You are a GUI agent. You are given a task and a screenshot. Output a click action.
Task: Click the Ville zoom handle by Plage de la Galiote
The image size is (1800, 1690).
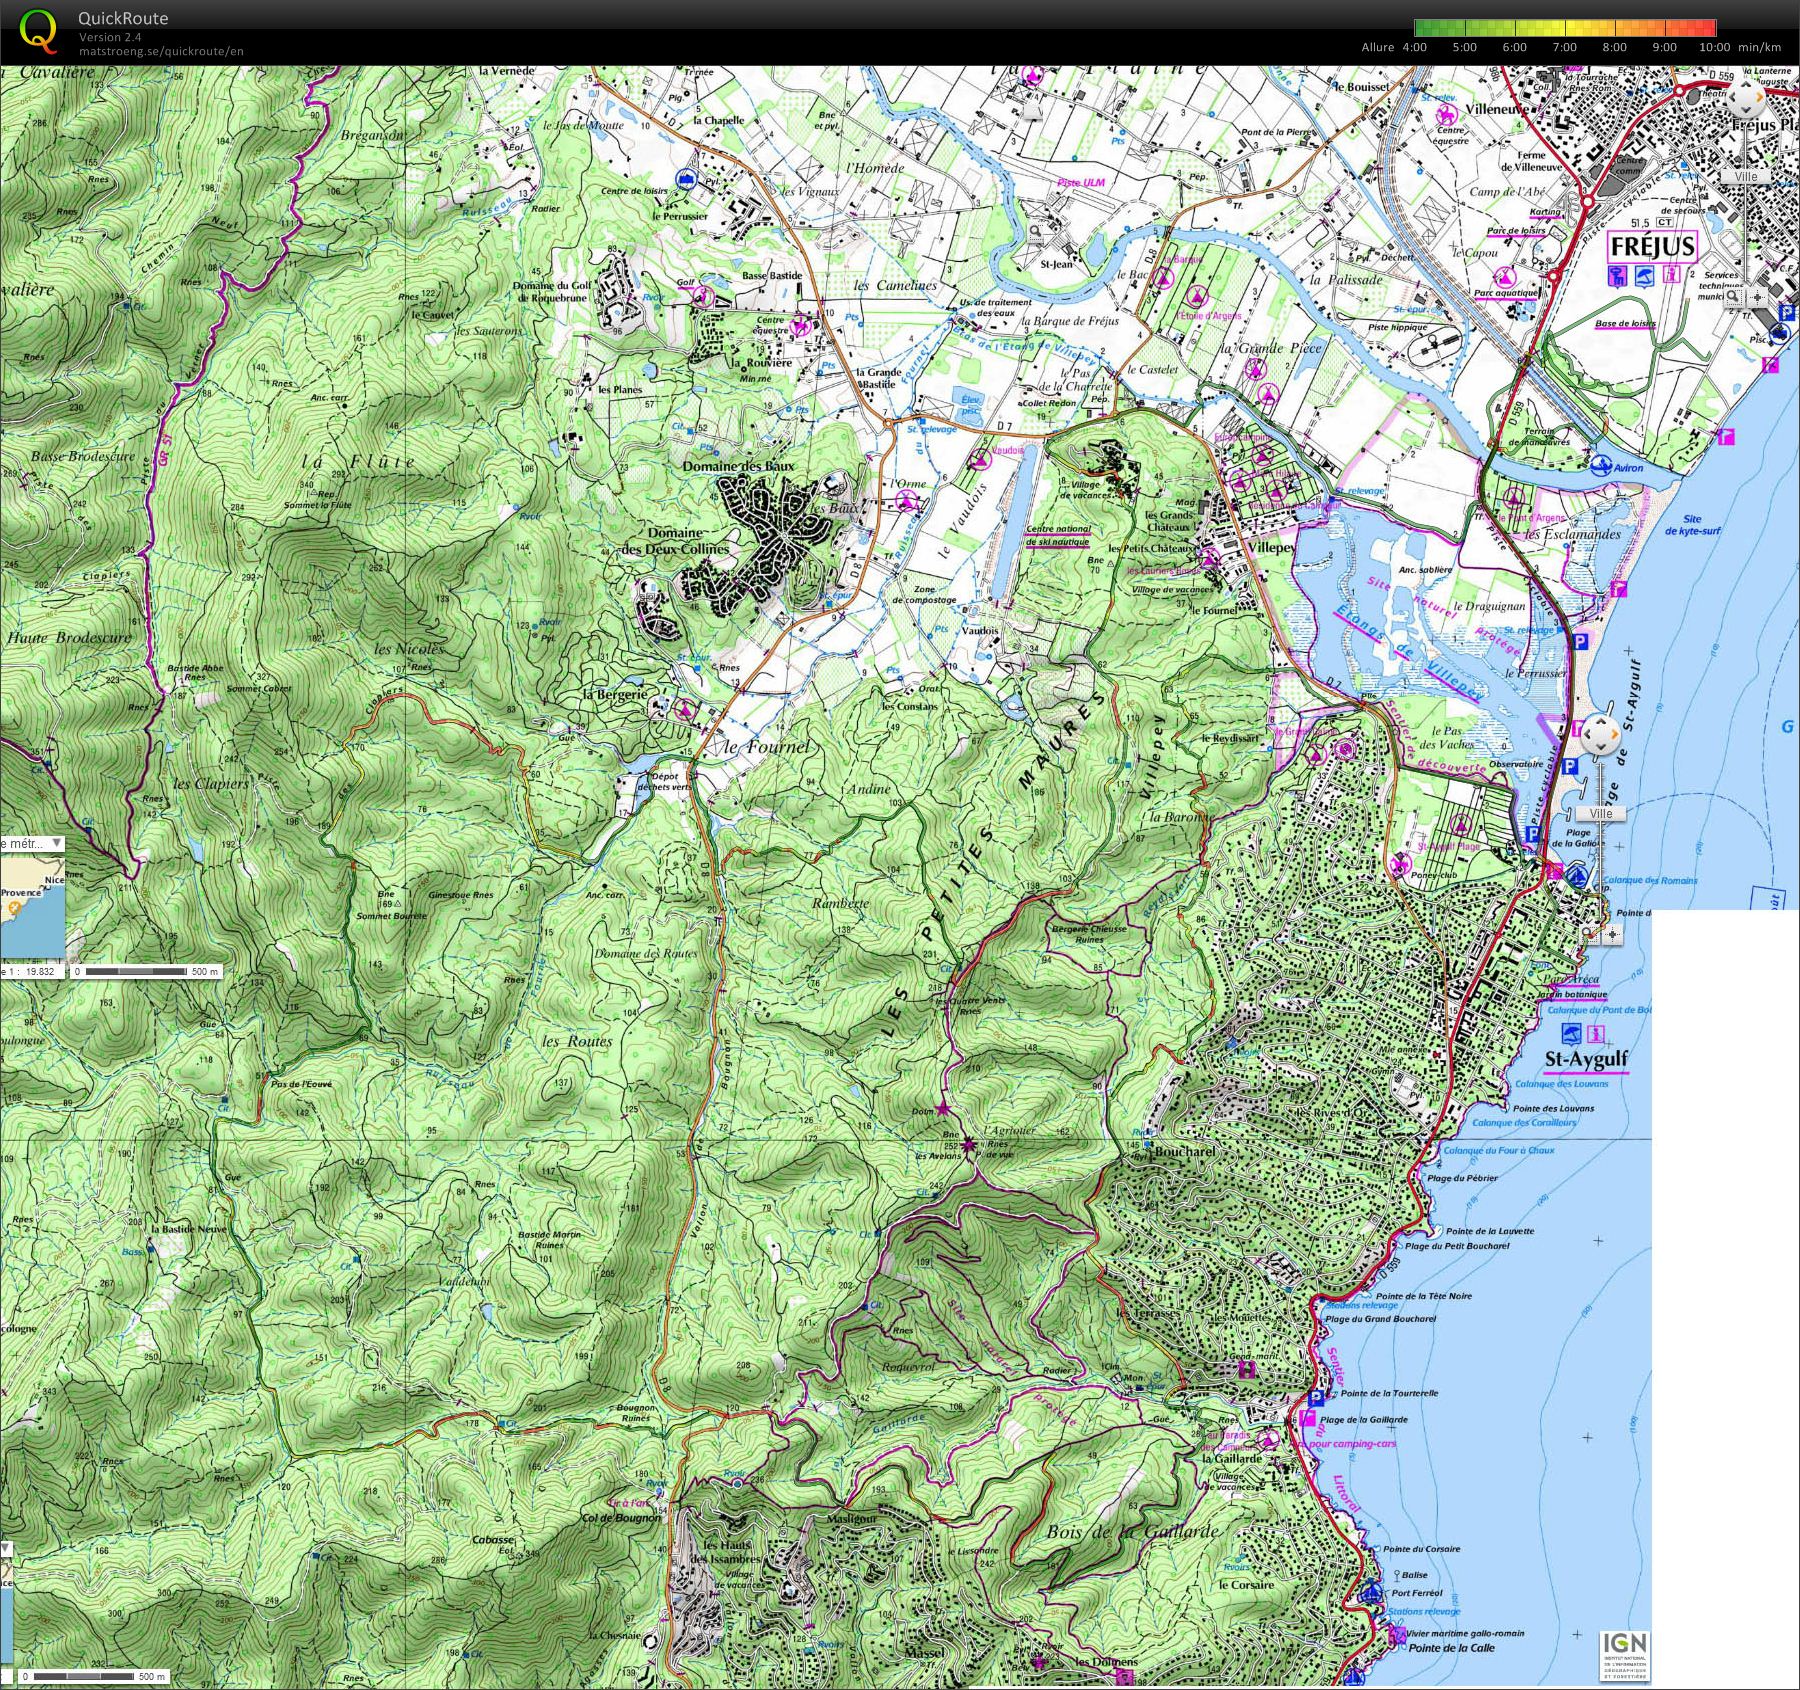[x=1601, y=814]
